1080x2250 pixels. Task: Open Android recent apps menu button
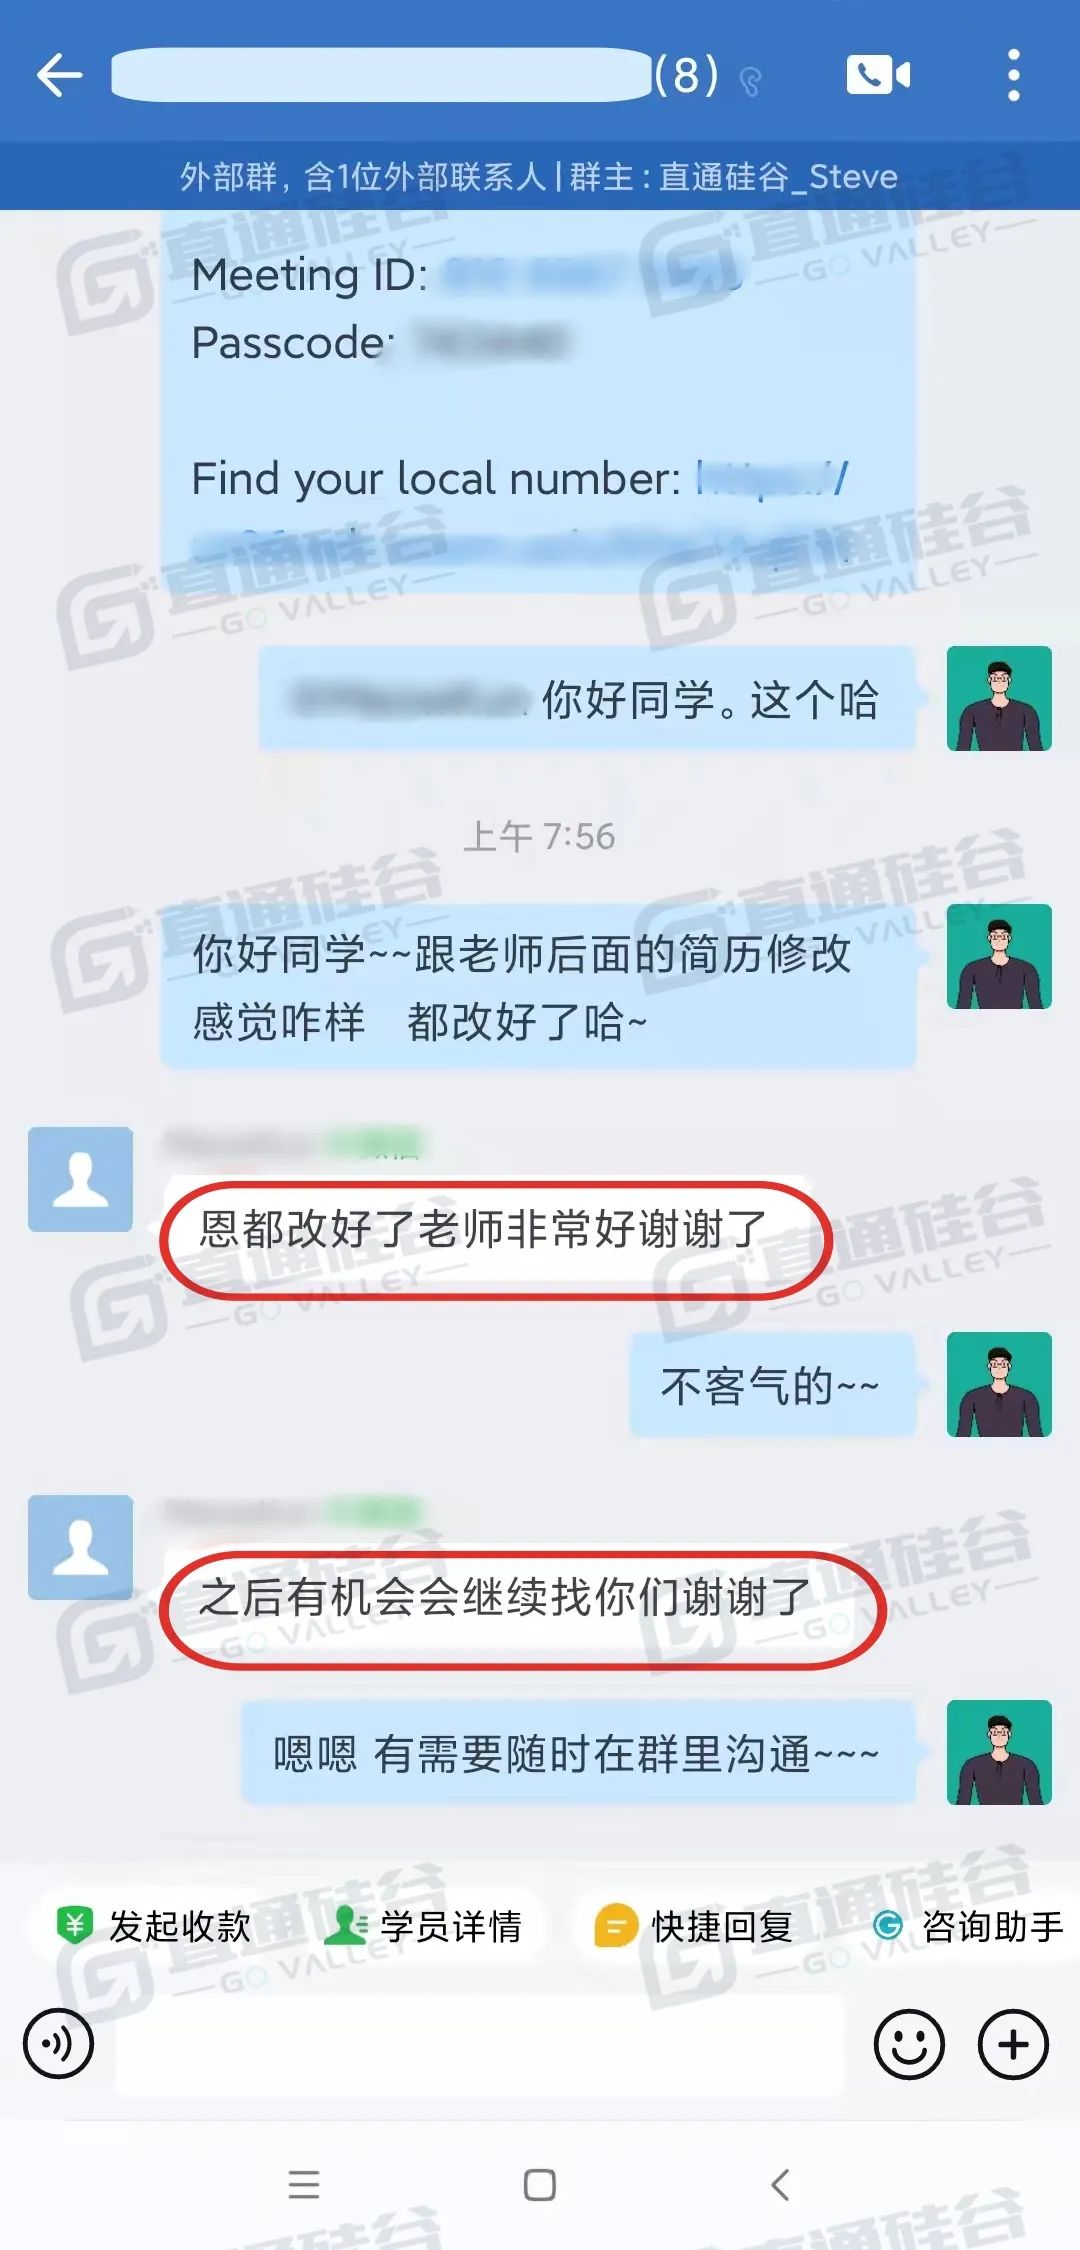pos(304,2185)
